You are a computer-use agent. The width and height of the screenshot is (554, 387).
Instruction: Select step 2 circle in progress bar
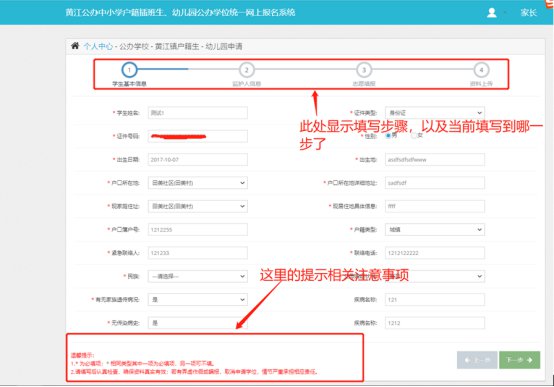click(247, 70)
